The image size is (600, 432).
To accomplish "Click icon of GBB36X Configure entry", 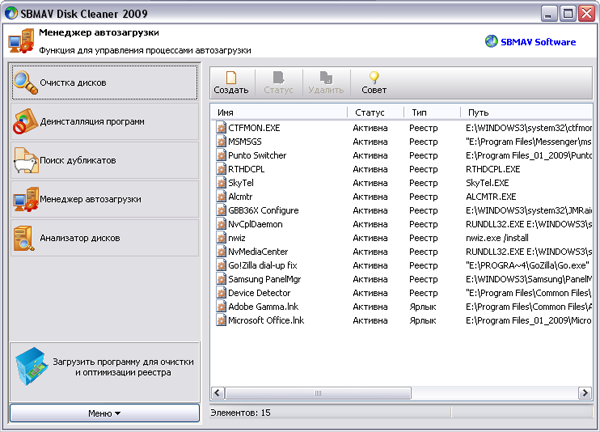I will coord(221,210).
